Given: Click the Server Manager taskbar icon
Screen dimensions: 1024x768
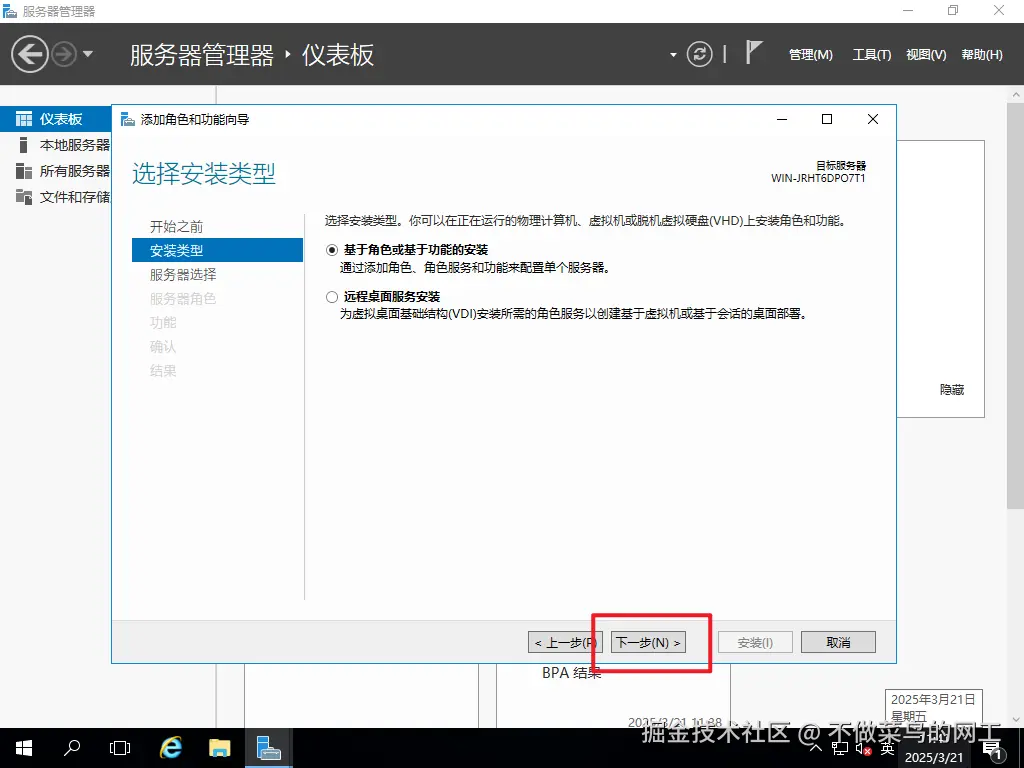Looking at the screenshot, I should pyautogui.click(x=268, y=747).
